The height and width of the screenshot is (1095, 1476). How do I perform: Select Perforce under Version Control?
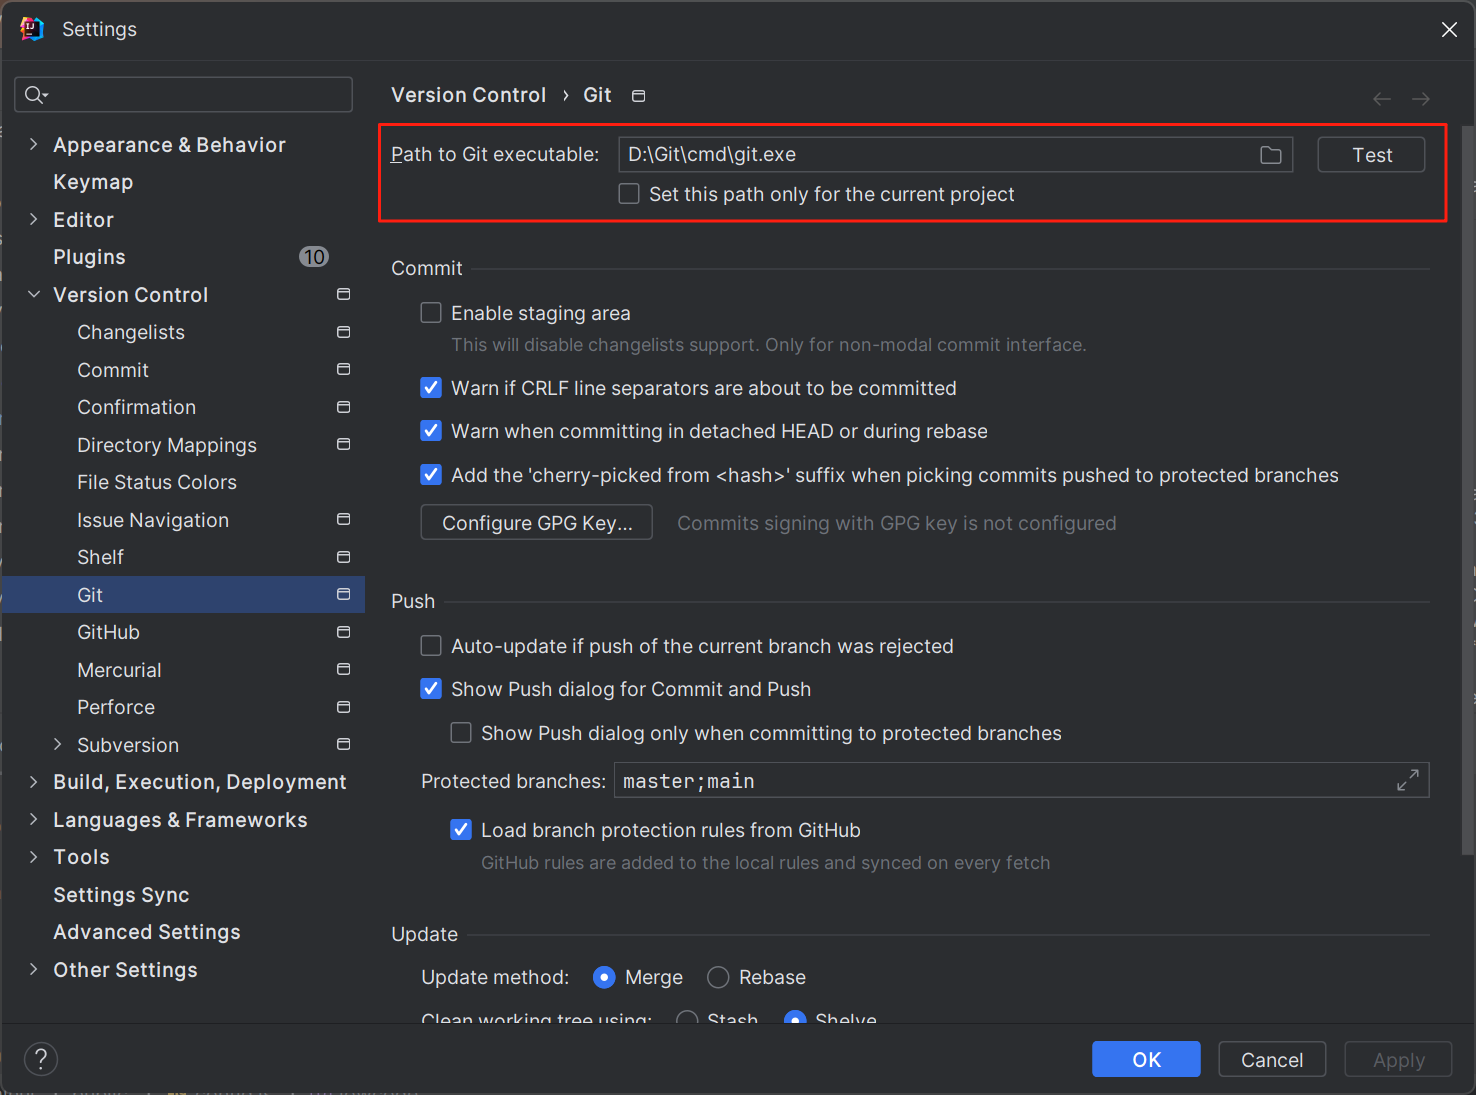pyautogui.click(x=116, y=707)
